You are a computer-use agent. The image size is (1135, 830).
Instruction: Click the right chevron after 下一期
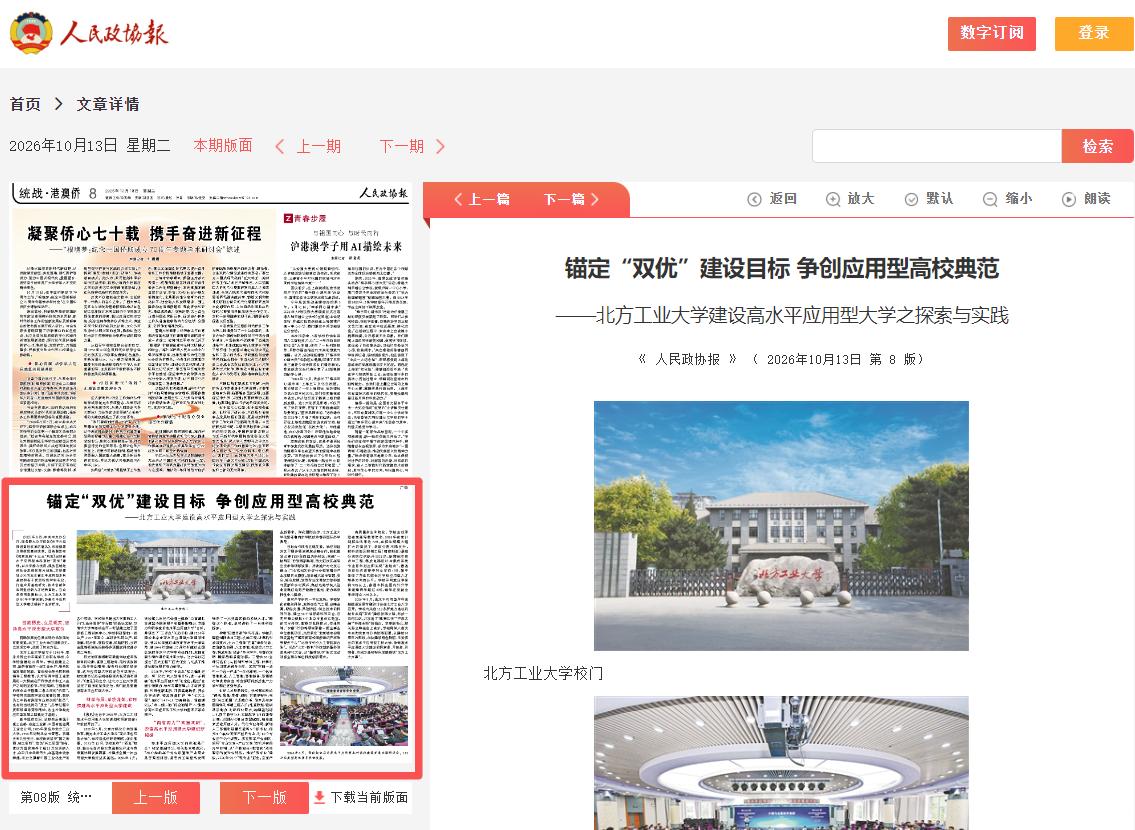pos(440,146)
